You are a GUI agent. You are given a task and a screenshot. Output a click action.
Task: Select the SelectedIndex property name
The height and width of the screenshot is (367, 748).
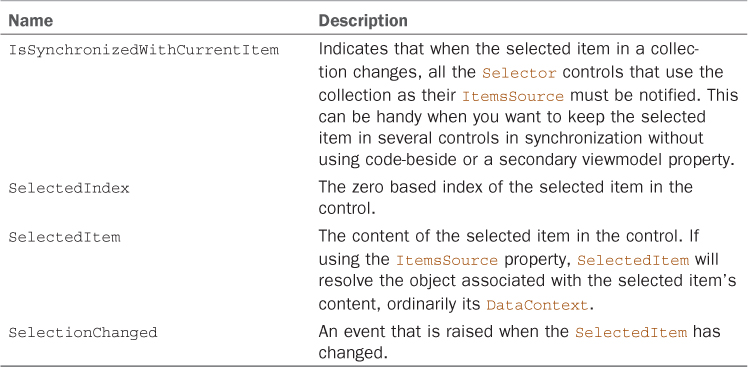point(69,188)
